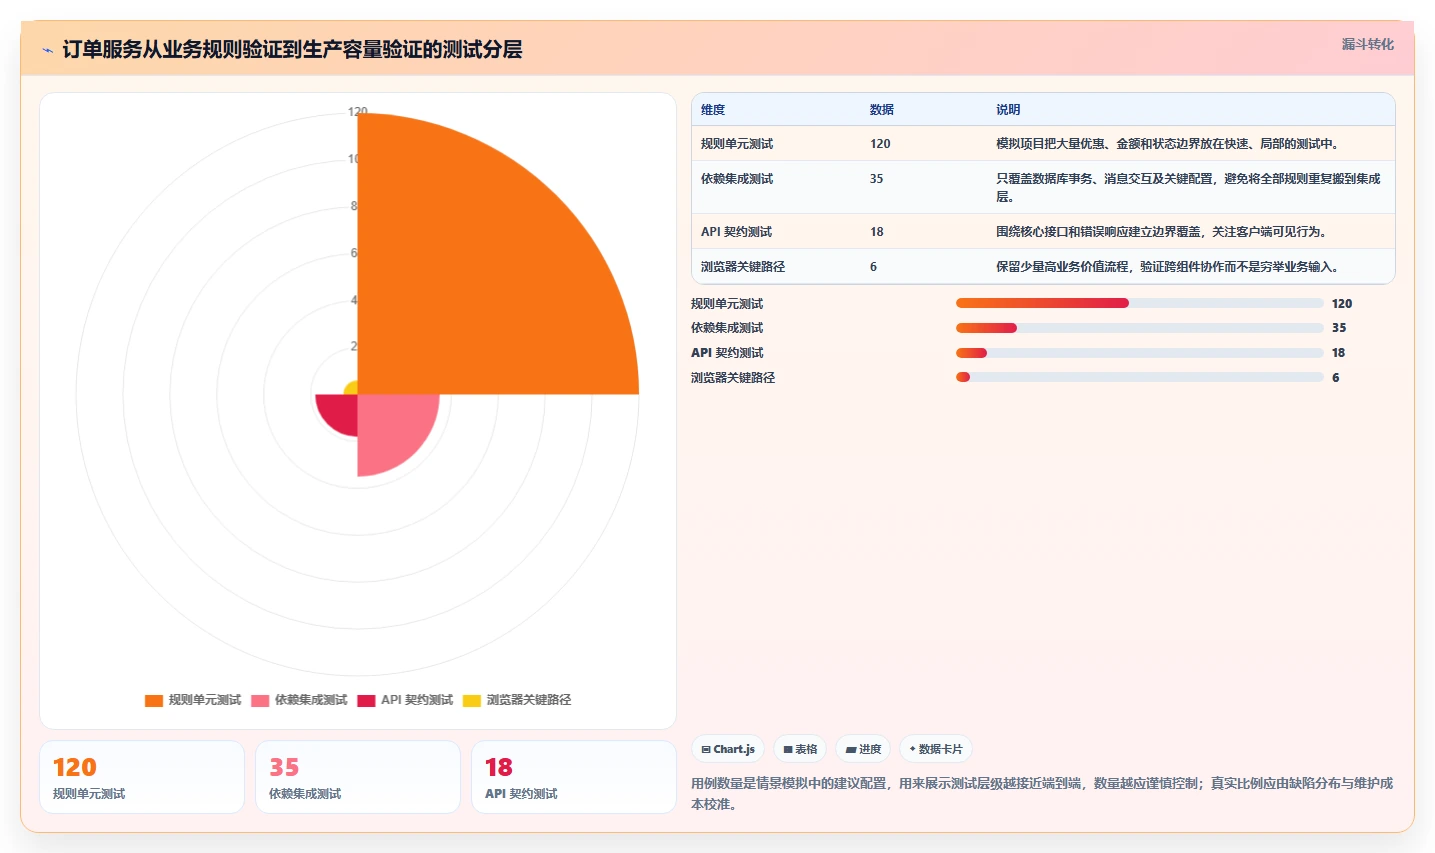
Task: Click description starting with 模拟项目把大量优惠
Action: [x=1167, y=144]
